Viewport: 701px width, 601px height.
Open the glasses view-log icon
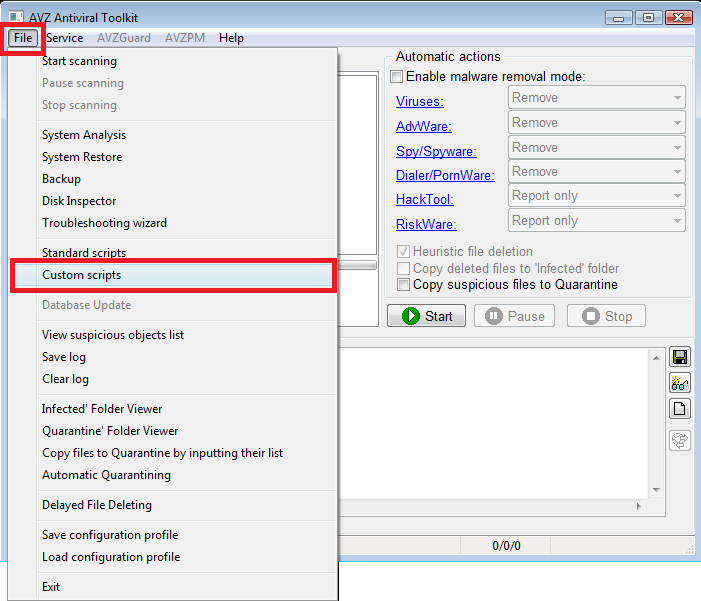[680, 383]
